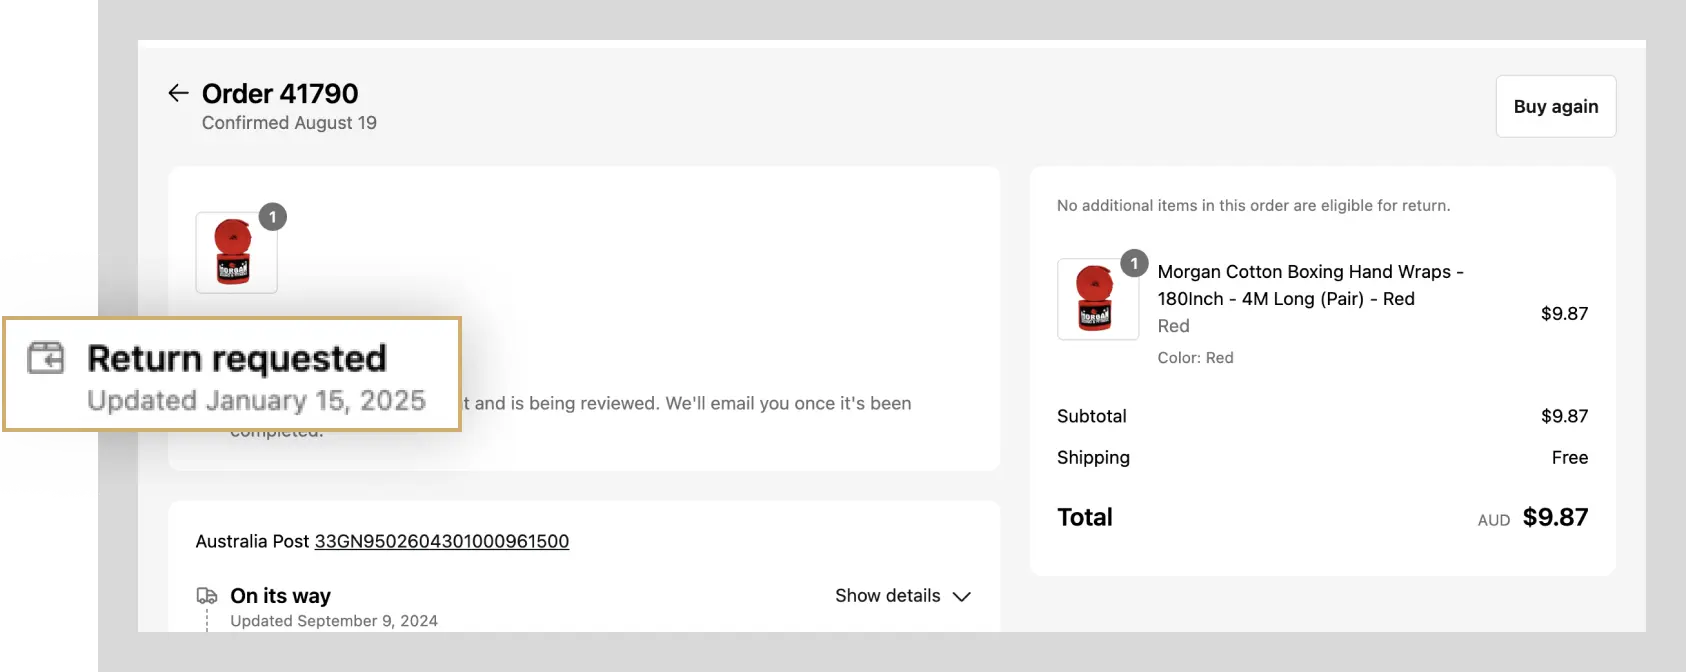
Task: Click the quantity badge on left product image
Action: pyautogui.click(x=273, y=217)
